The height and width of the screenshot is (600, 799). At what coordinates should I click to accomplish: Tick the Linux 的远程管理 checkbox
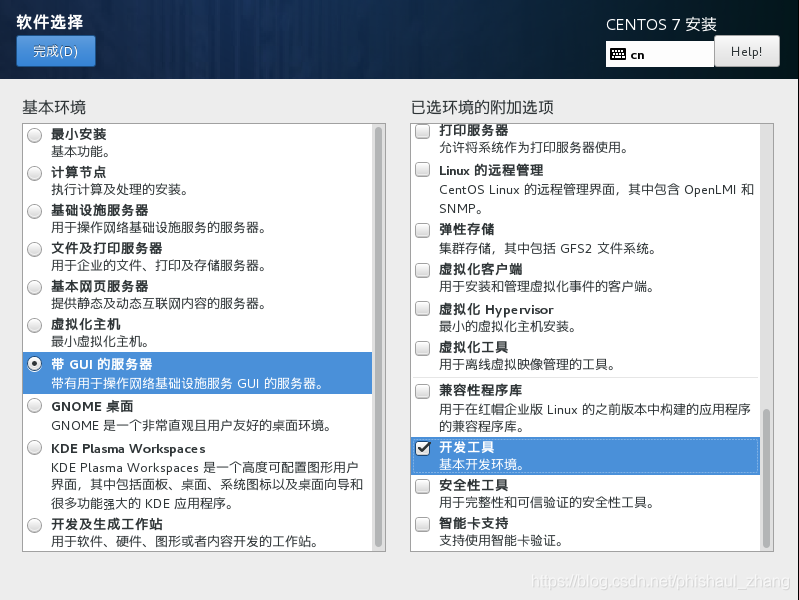(x=422, y=169)
